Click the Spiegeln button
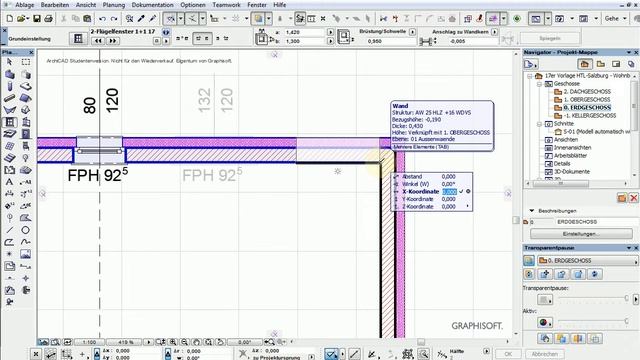The image size is (640, 360). (550, 38)
